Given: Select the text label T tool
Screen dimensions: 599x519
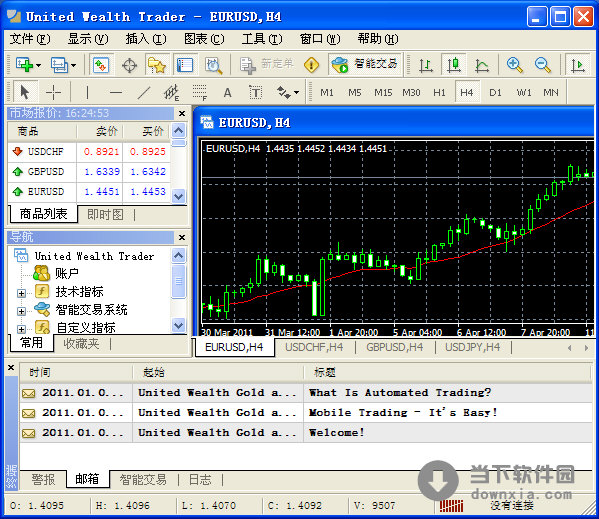Looking at the screenshot, I should (255, 92).
